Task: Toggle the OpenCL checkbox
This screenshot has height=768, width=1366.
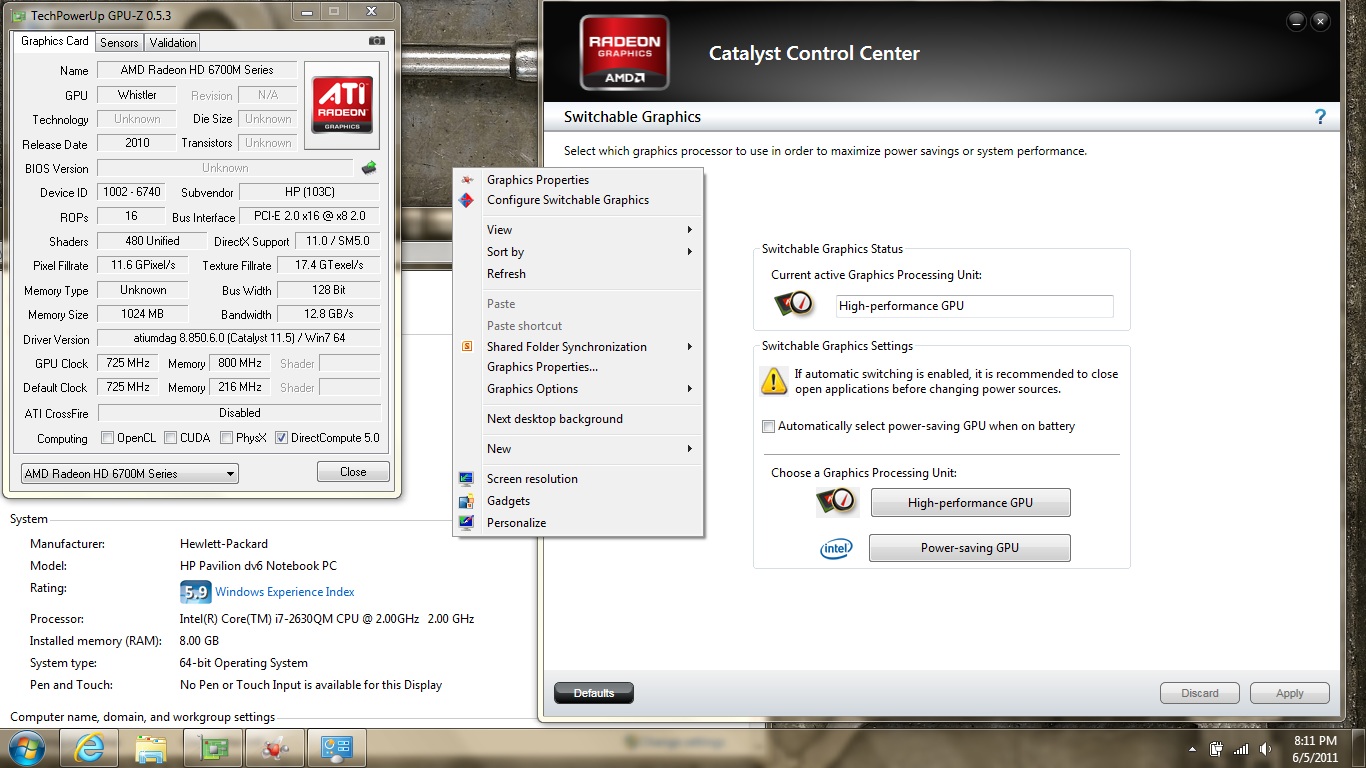Action: pos(108,438)
